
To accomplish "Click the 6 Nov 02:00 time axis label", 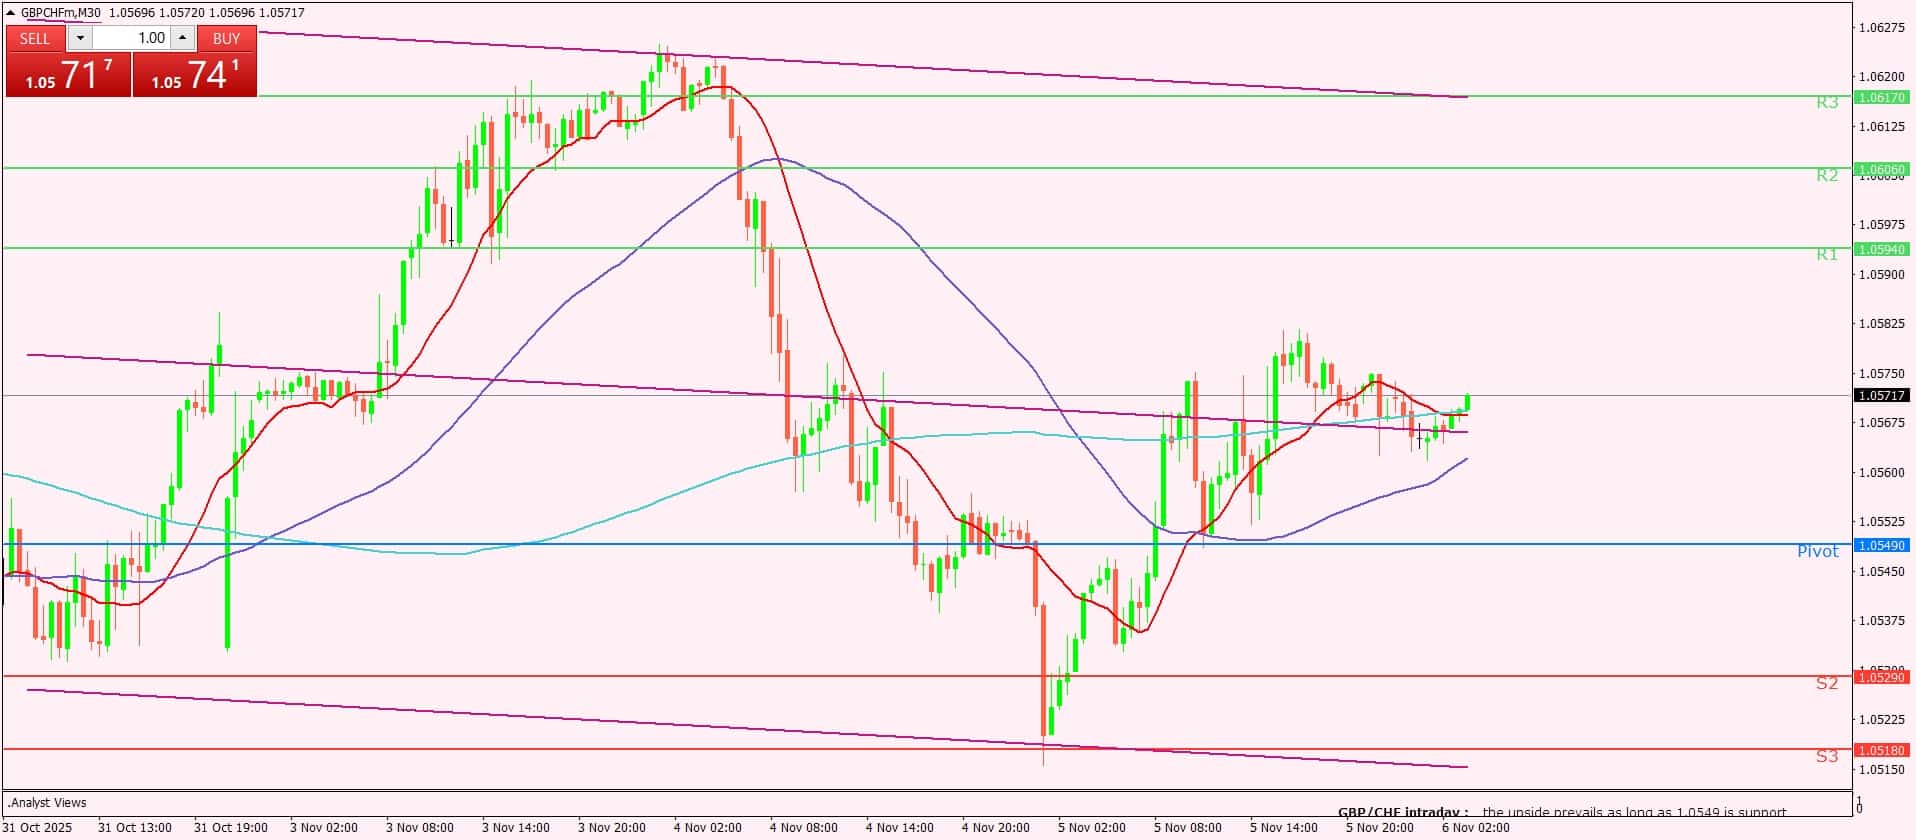I will coord(1476,827).
